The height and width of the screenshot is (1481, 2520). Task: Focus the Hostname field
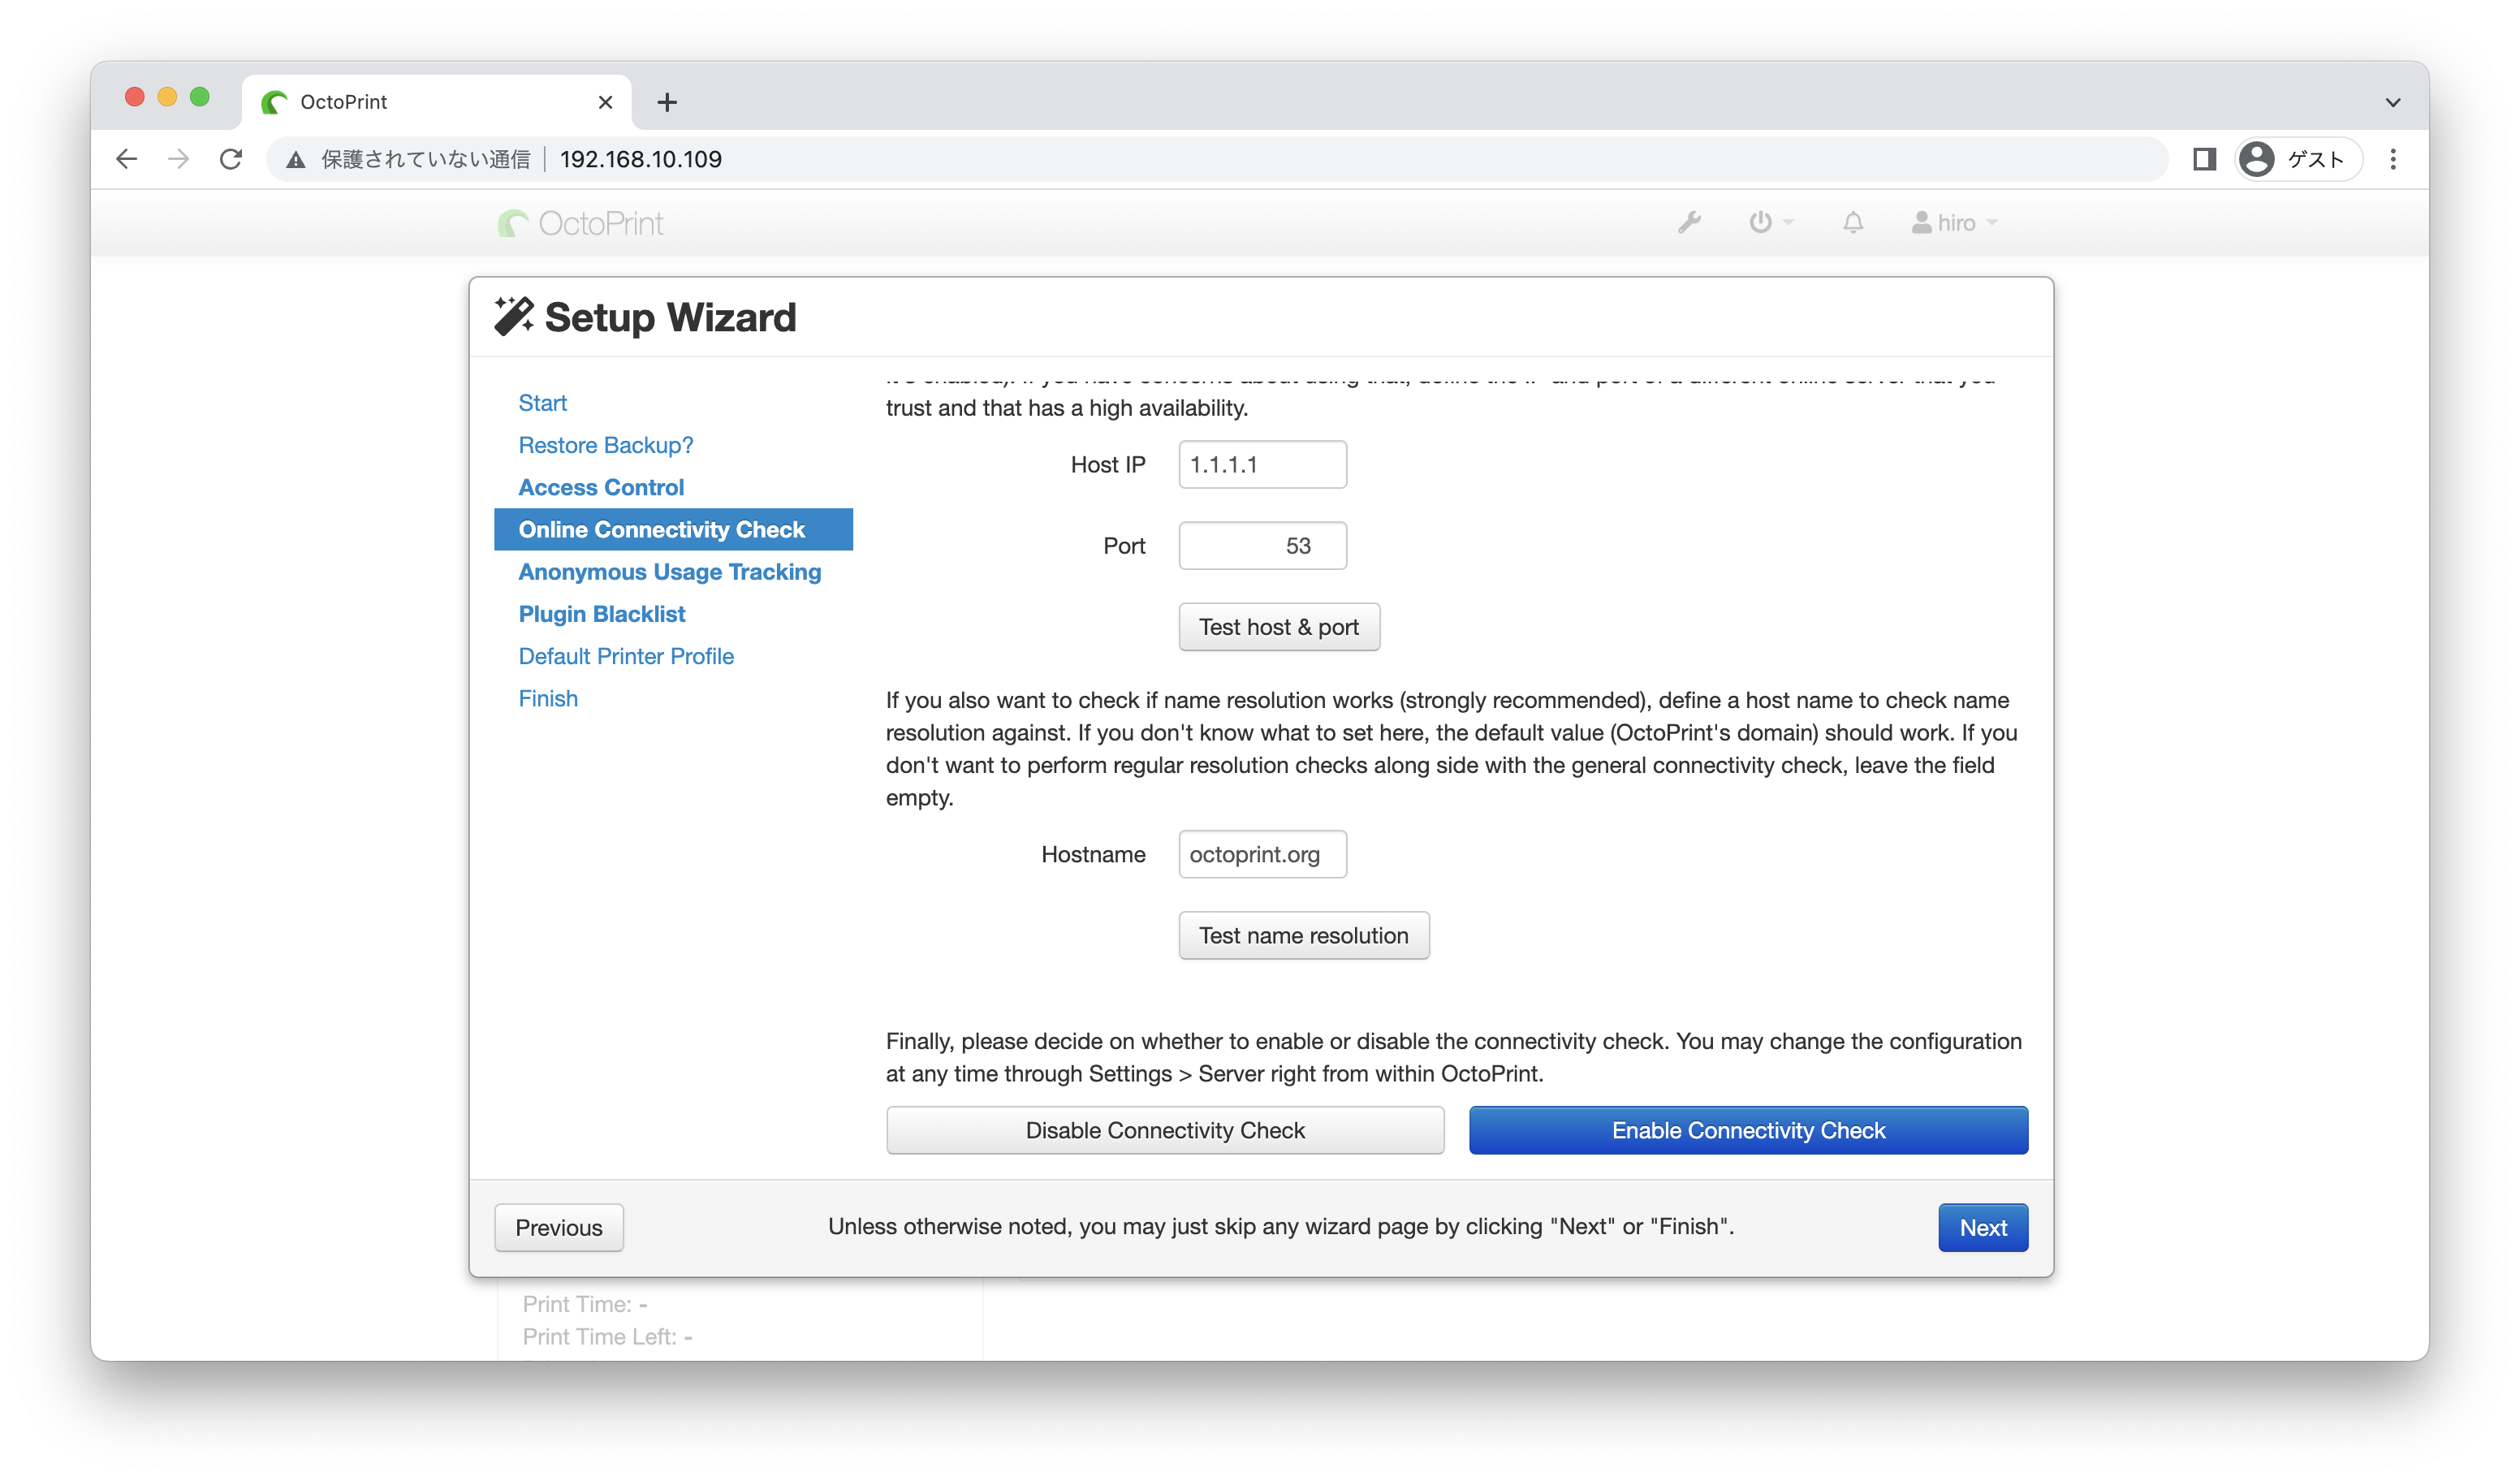1262,855
